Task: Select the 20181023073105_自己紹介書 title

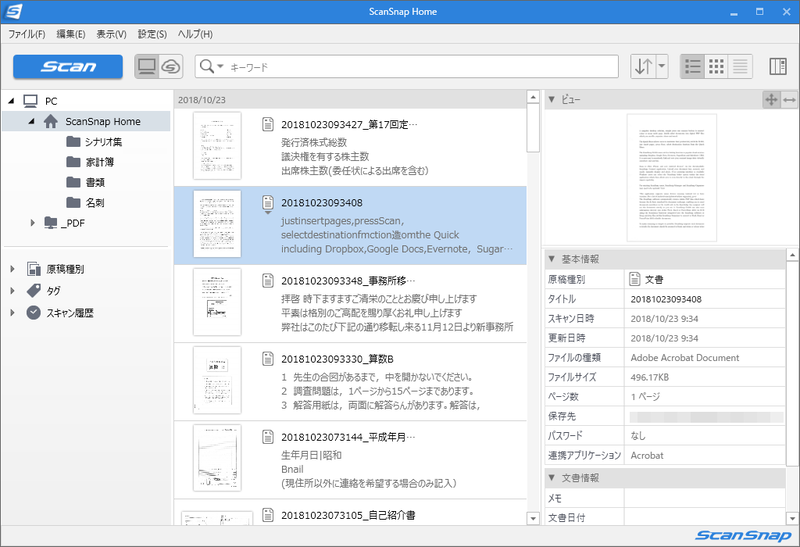Action: tap(348, 515)
